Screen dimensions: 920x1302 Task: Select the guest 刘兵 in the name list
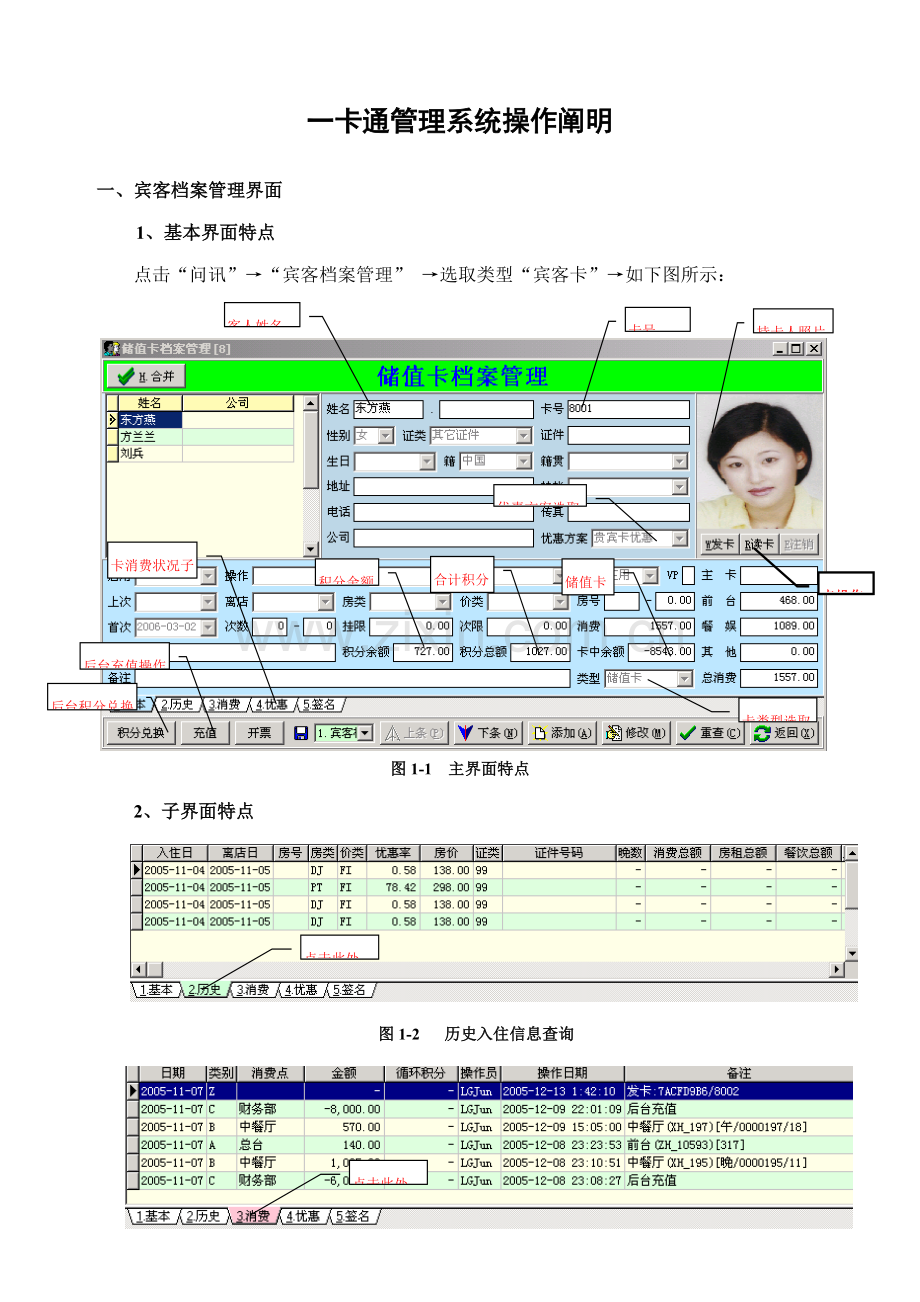click(x=150, y=453)
